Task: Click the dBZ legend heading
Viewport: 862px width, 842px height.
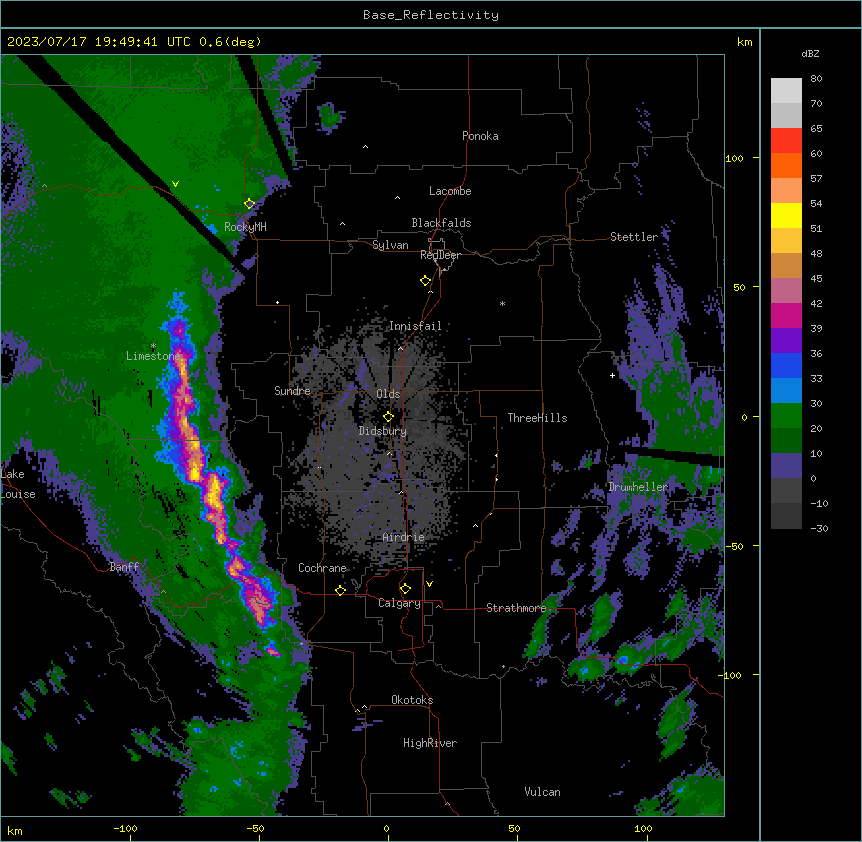Action: click(810, 53)
